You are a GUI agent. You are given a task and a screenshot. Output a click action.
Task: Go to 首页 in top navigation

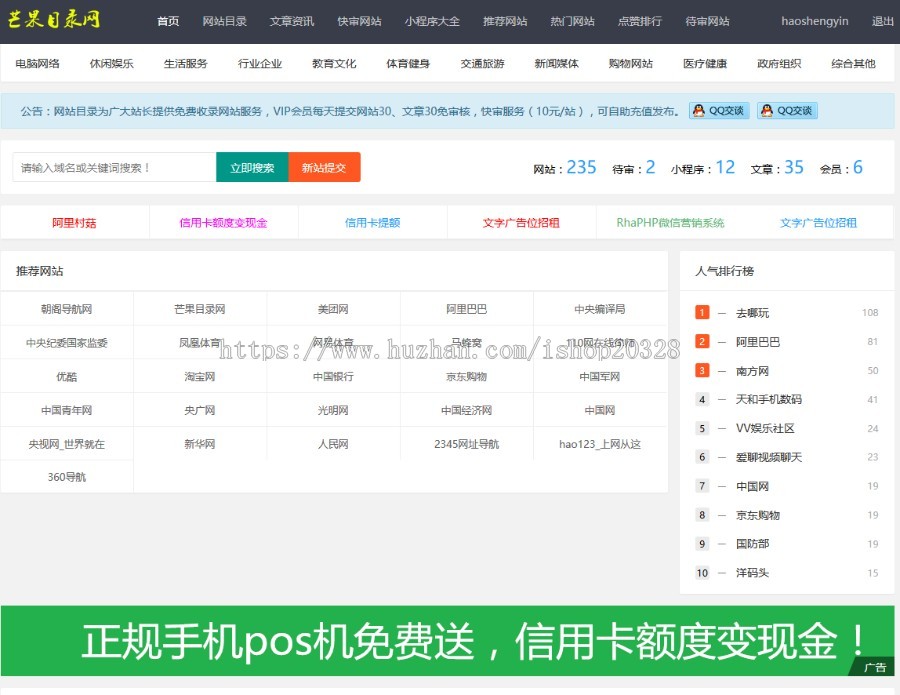pyautogui.click(x=168, y=21)
